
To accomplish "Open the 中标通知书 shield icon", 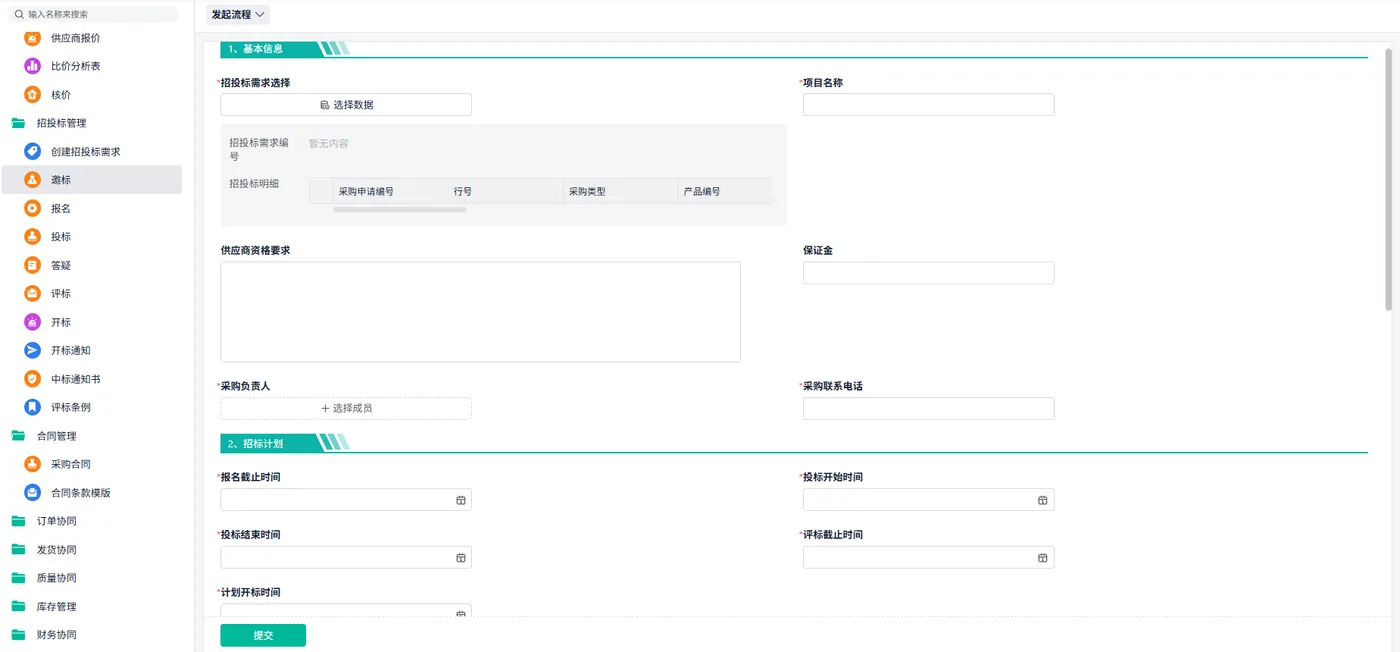I will click(32, 379).
